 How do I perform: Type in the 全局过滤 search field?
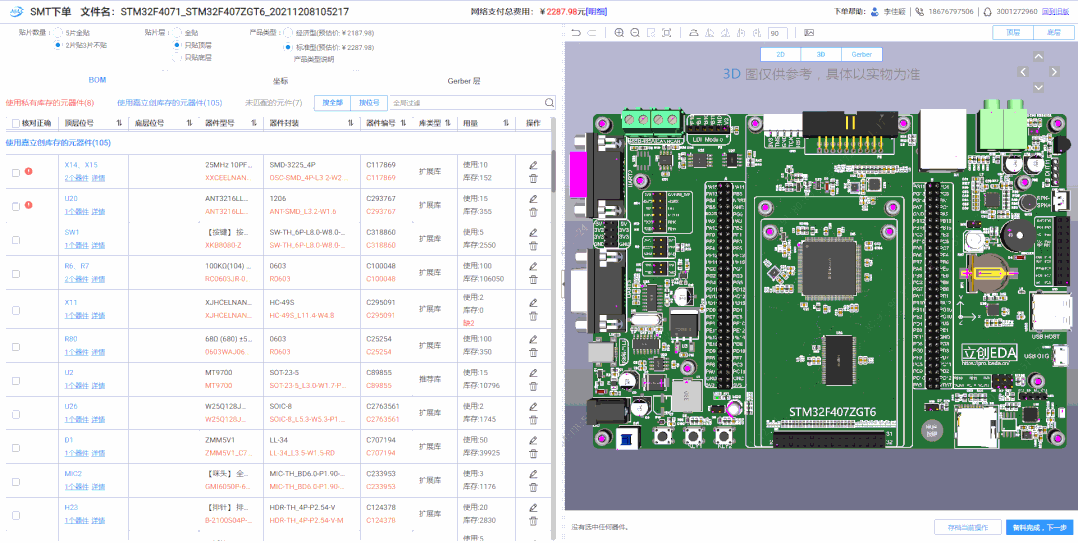coord(465,102)
